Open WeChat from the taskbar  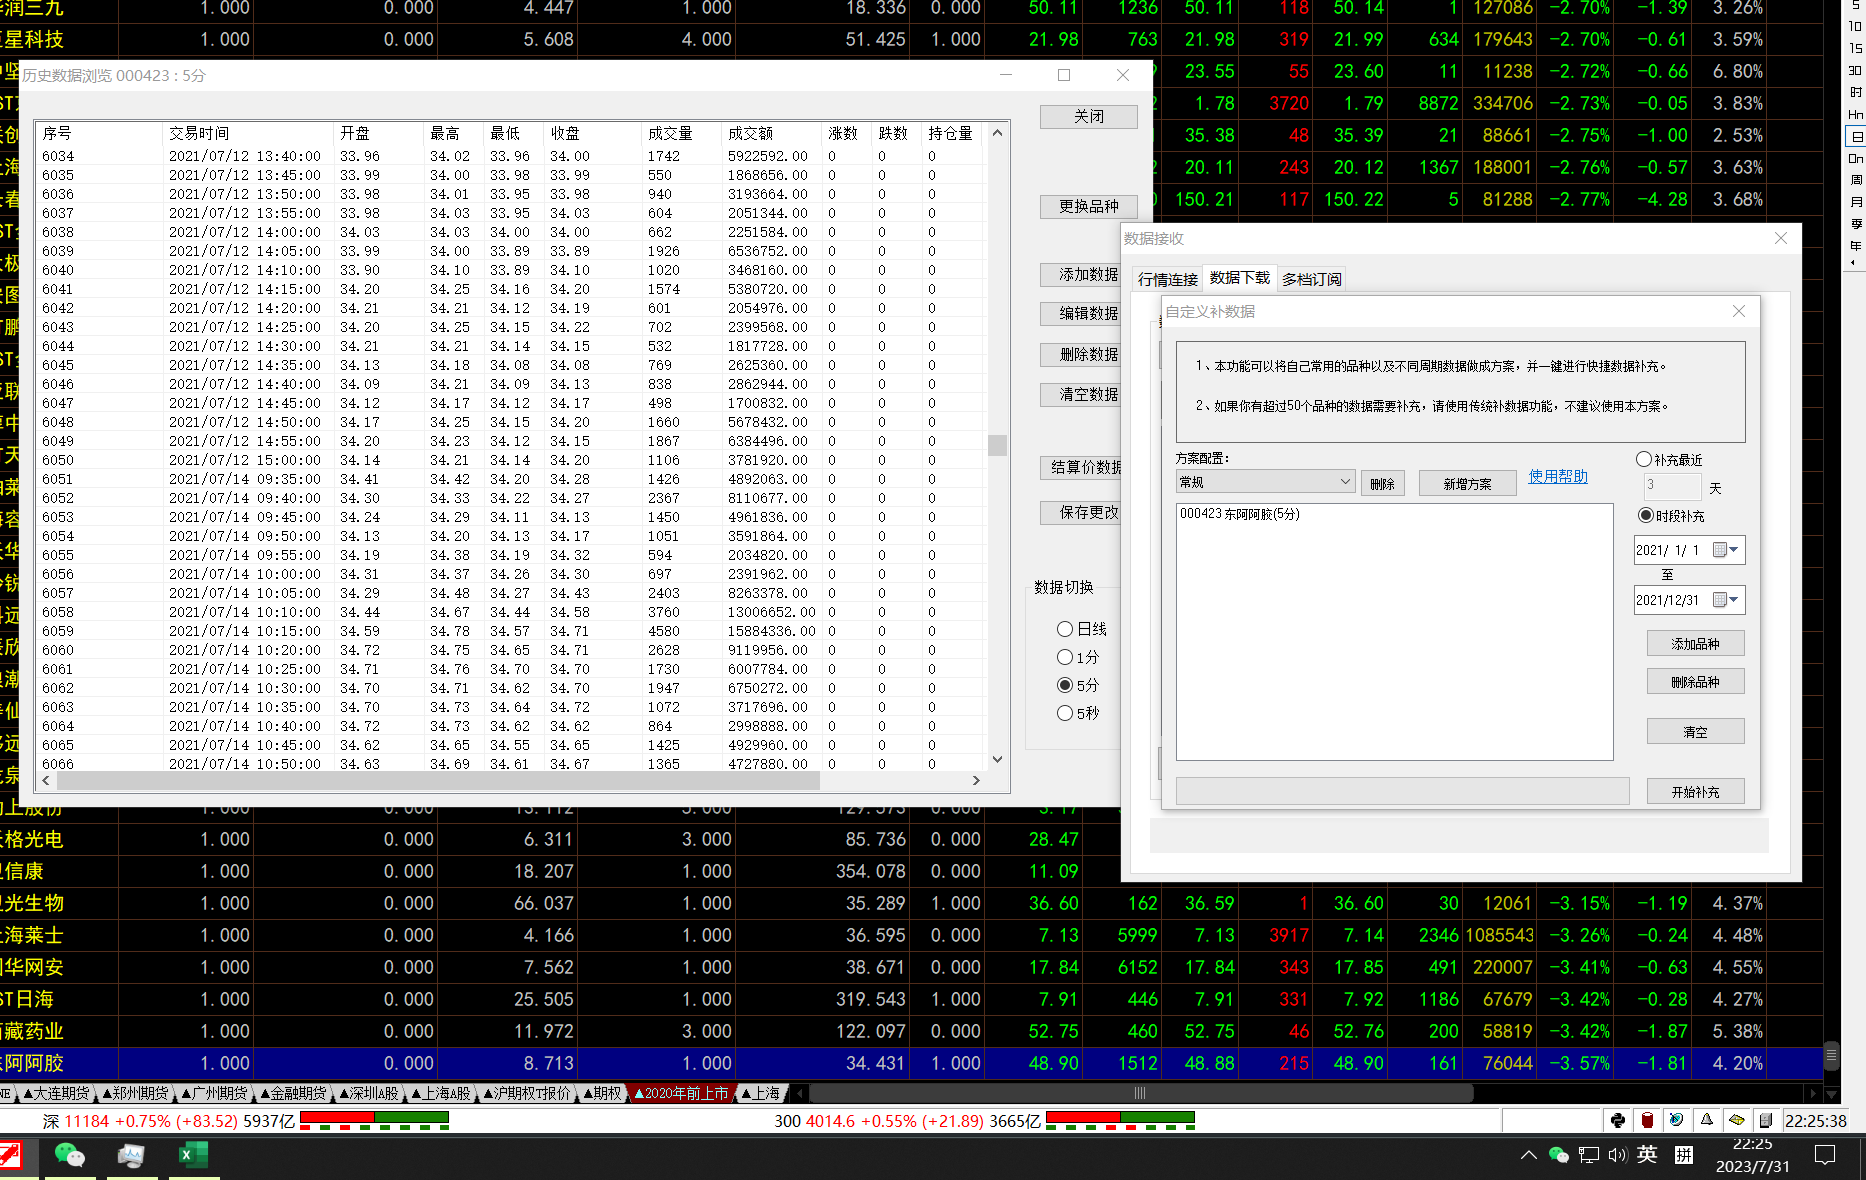coord(69,1155)
